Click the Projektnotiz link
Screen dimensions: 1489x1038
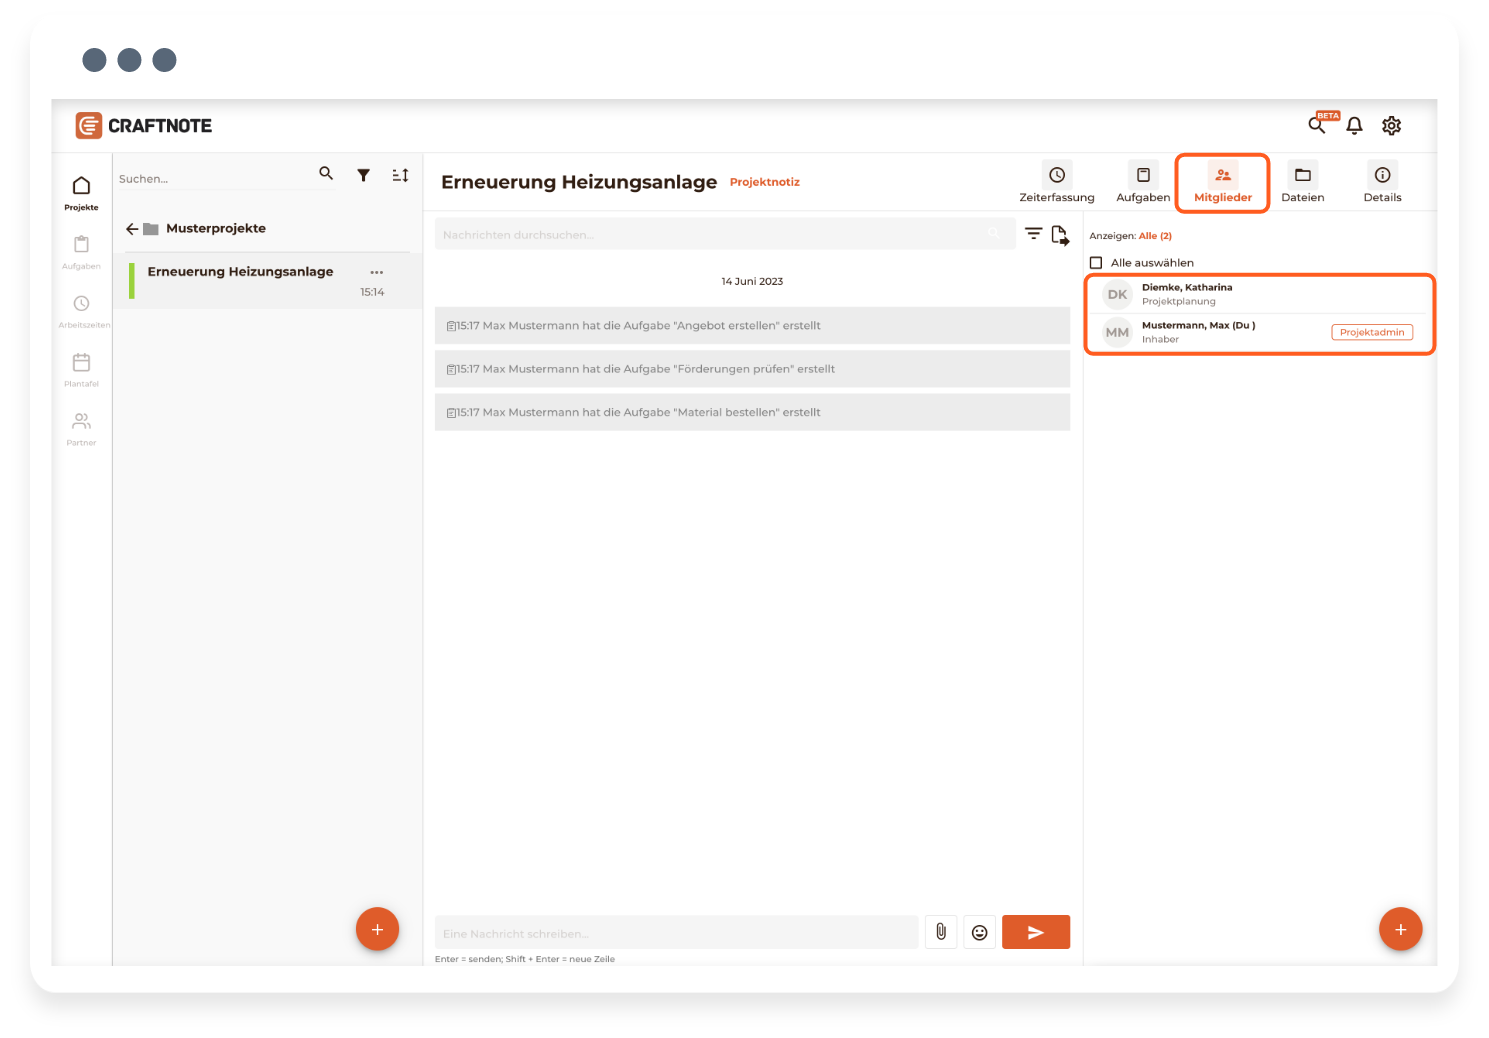764,182
